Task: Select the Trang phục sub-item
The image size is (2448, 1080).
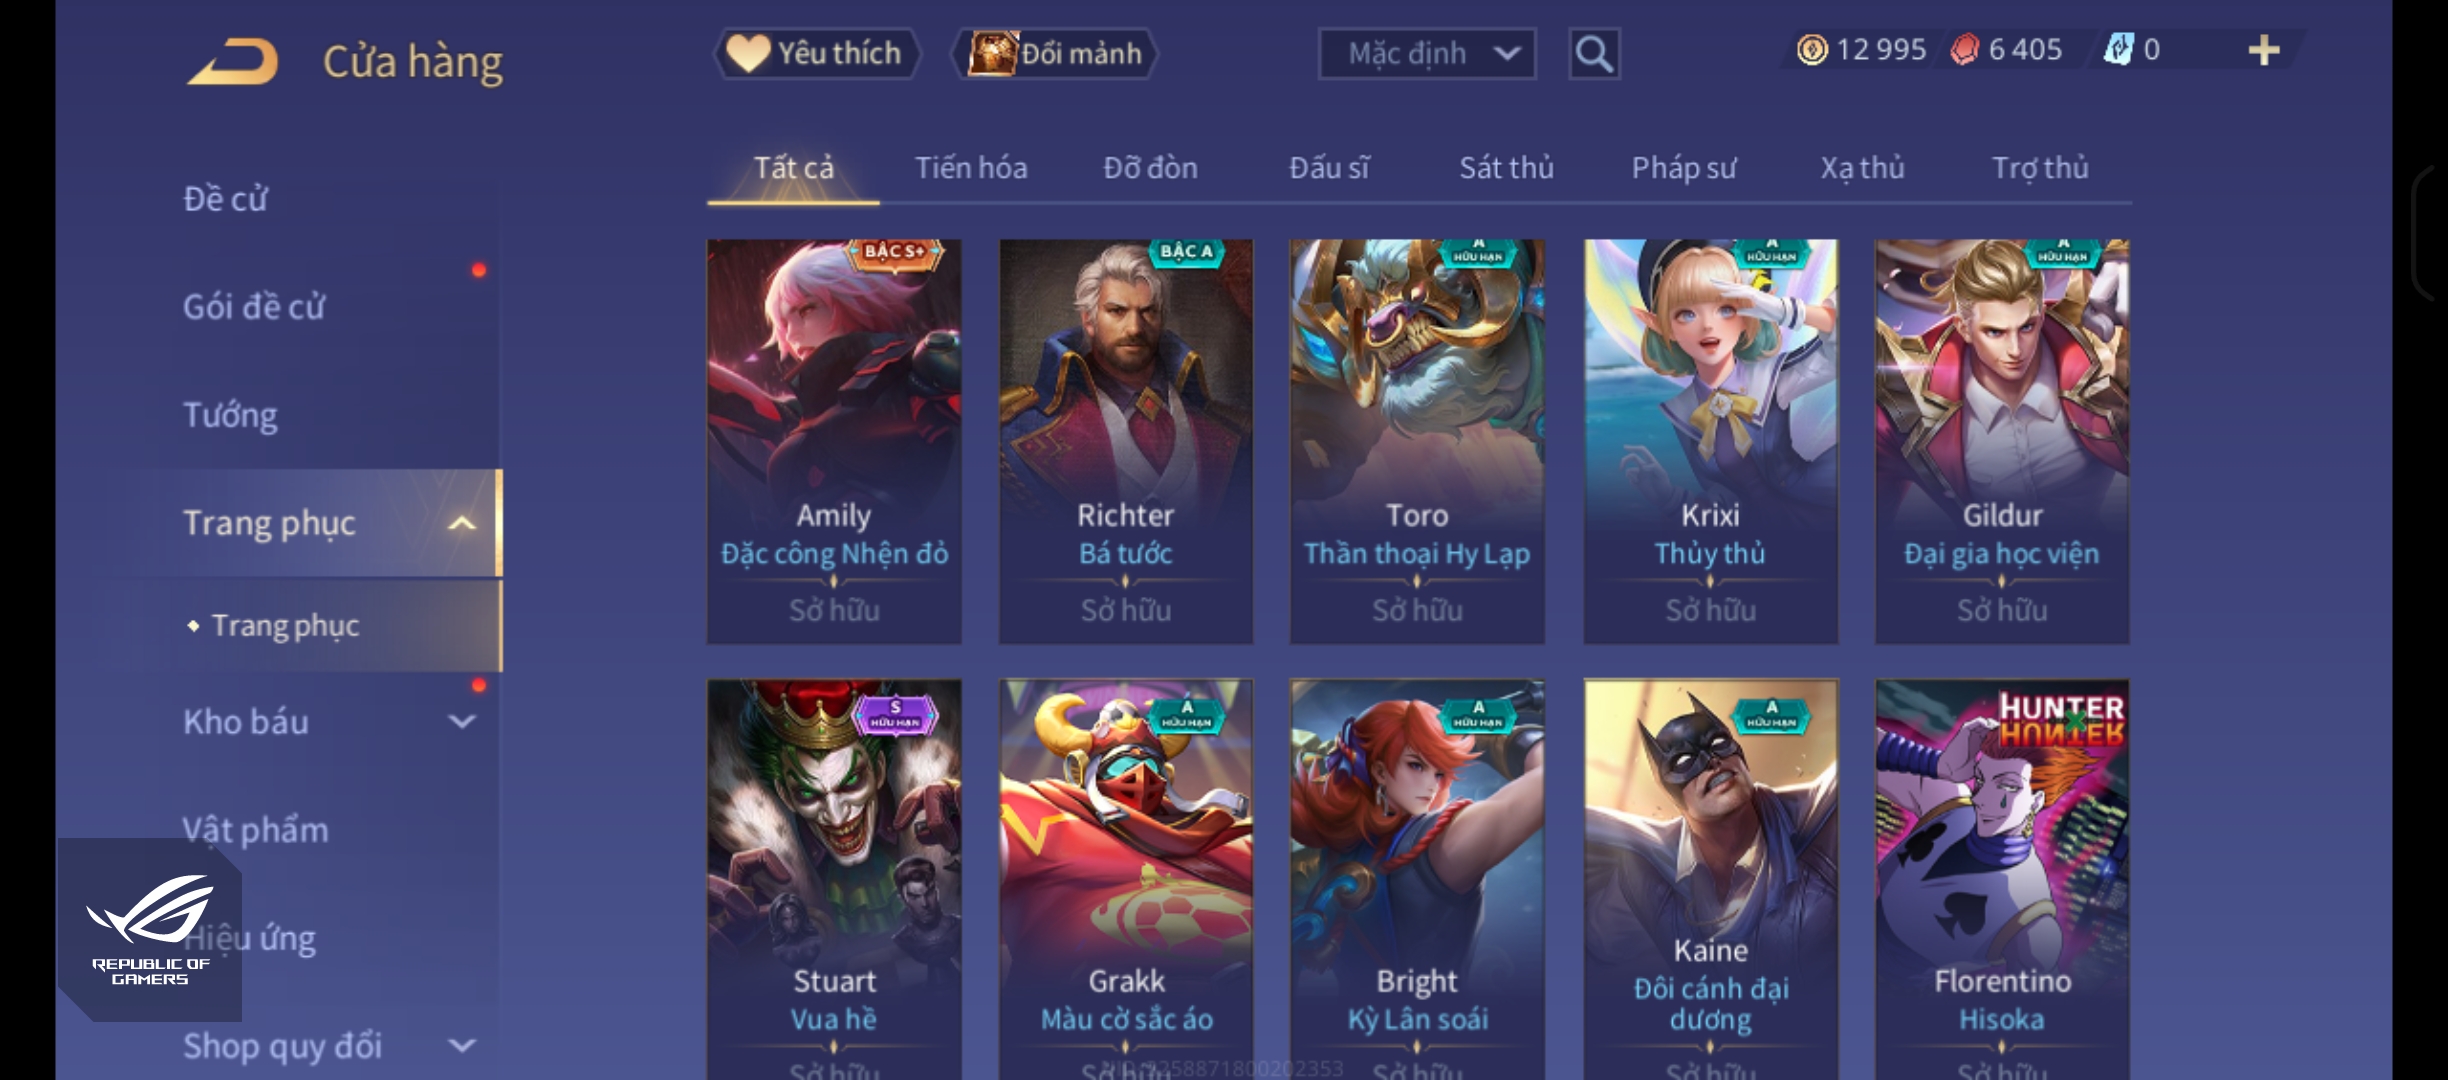Action: pos(285,626)
